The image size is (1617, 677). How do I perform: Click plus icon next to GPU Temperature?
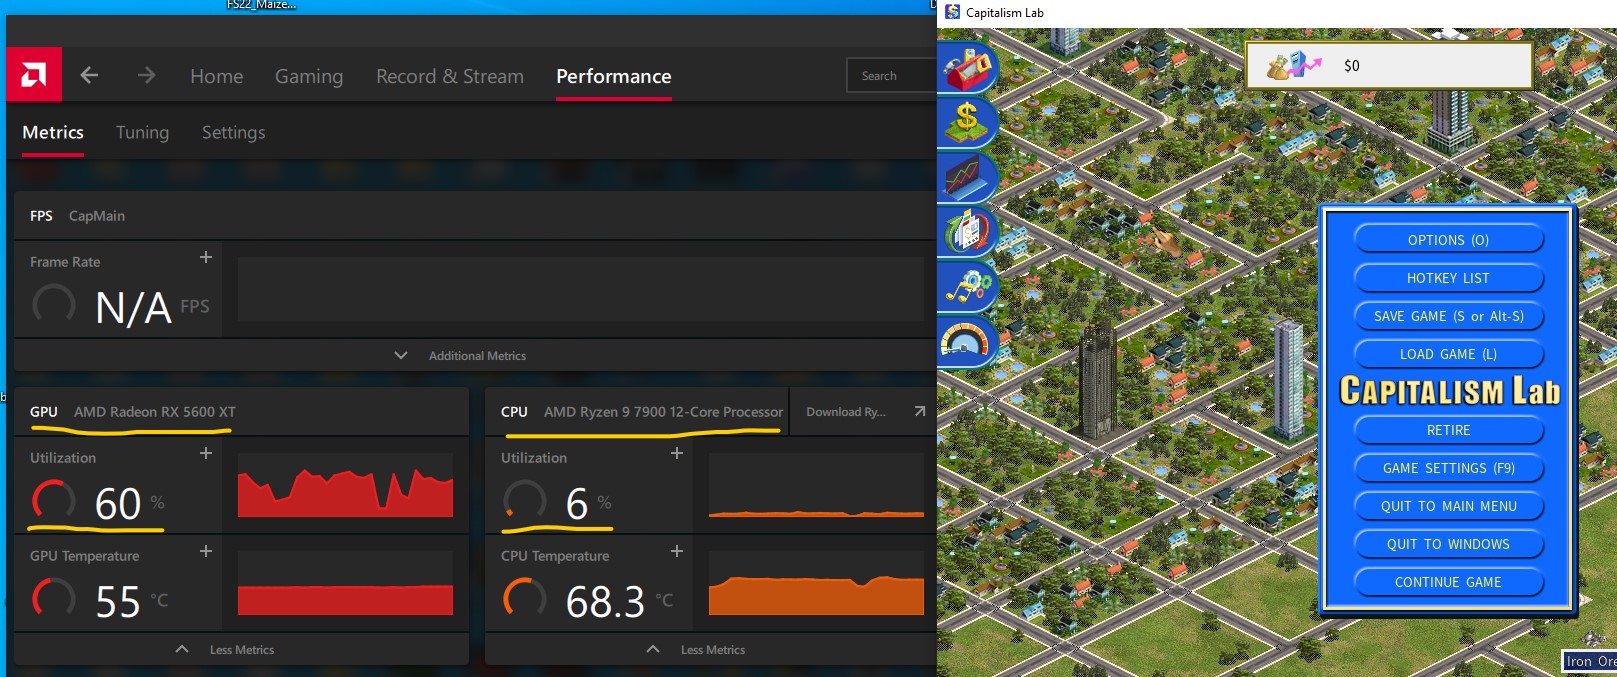[206, 551]
